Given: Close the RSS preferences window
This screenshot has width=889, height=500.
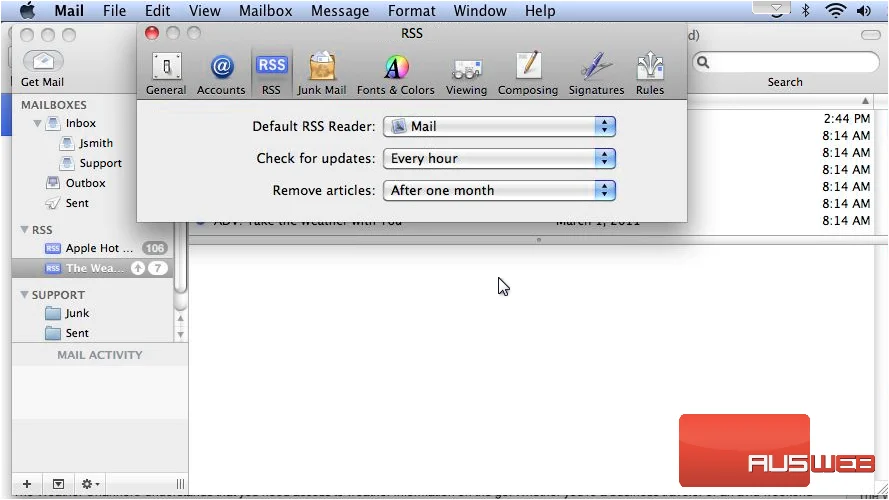Looking at the screenshot, I should (x=152, y=33).
